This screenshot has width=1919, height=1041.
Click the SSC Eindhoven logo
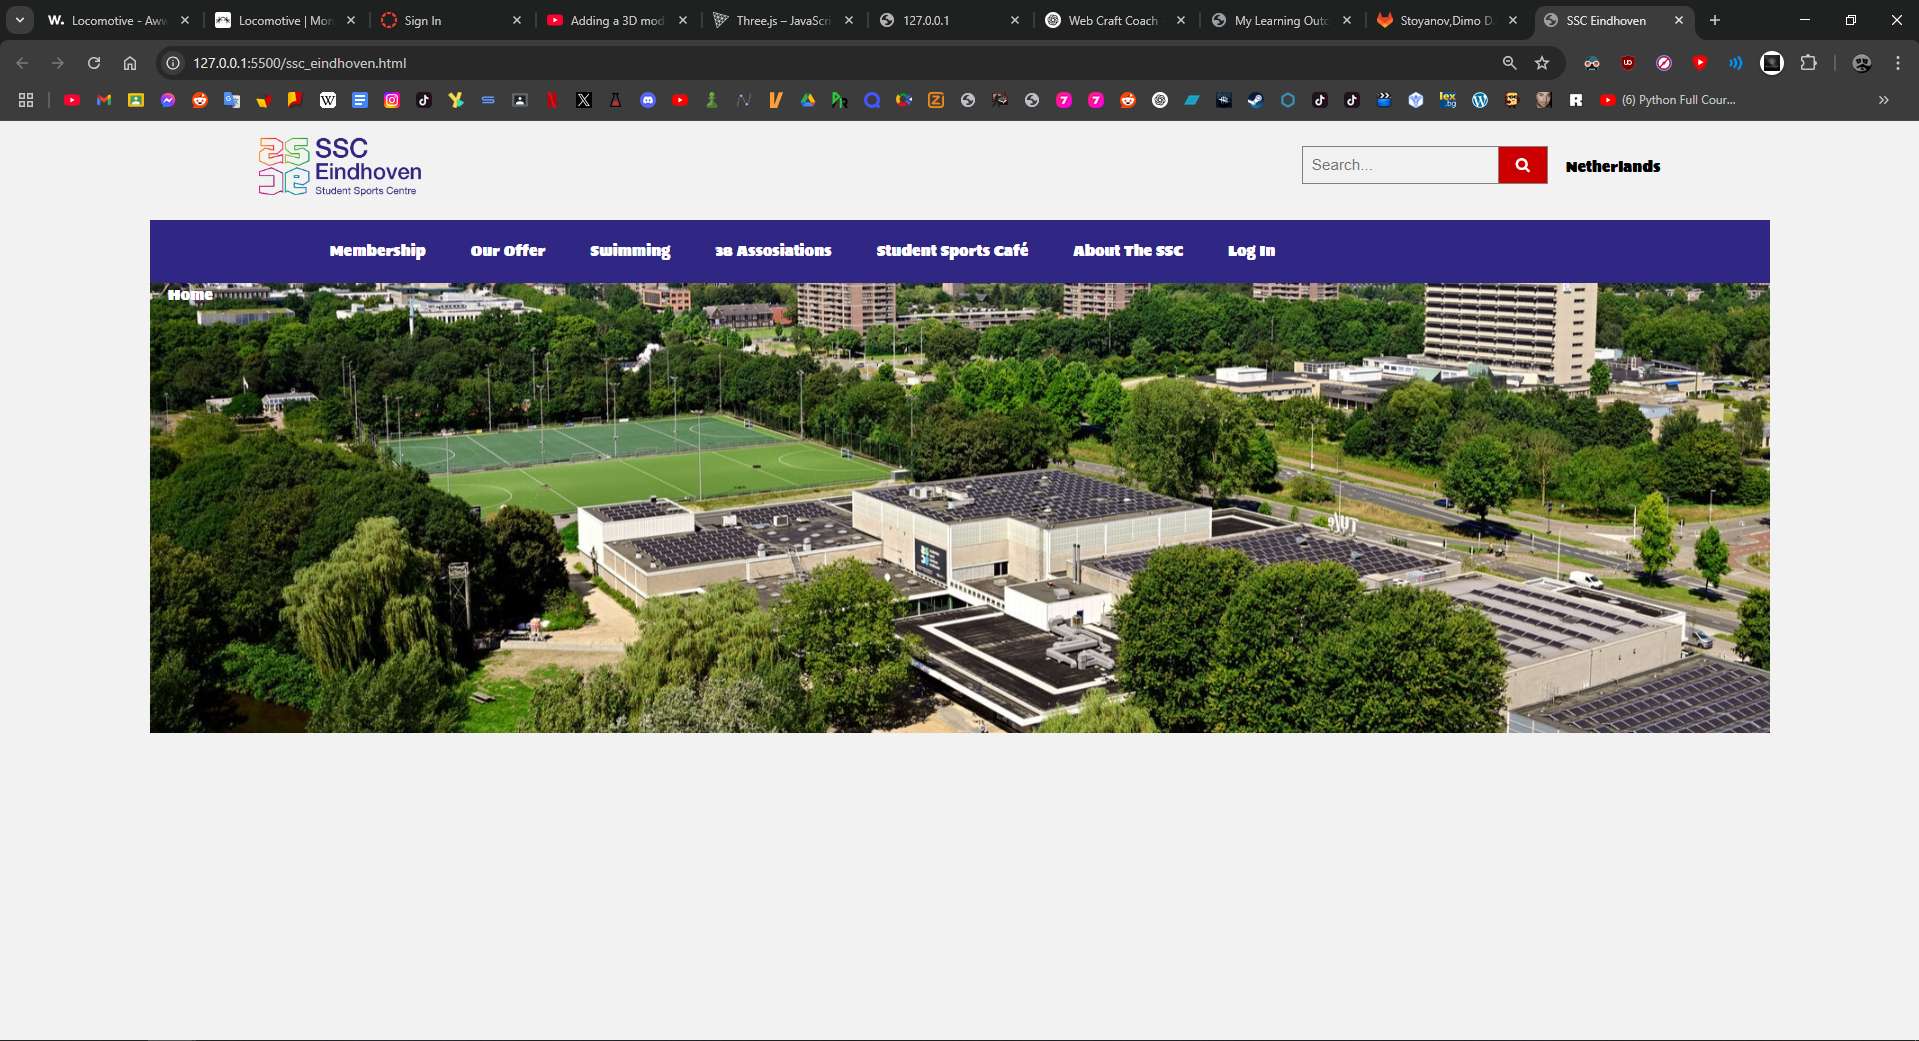(x=340, y=166)
